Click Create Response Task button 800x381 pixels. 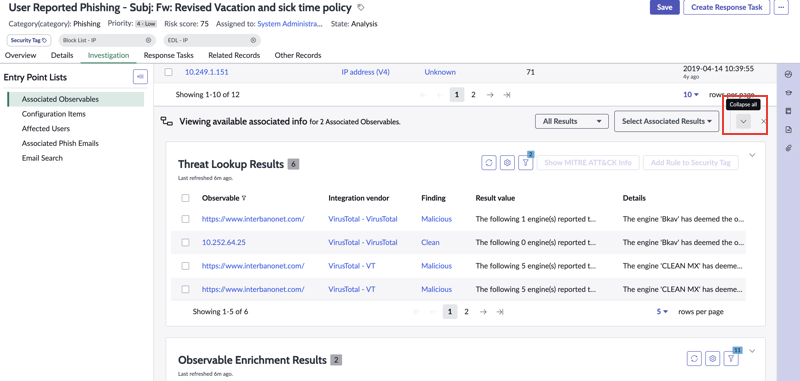727,7
